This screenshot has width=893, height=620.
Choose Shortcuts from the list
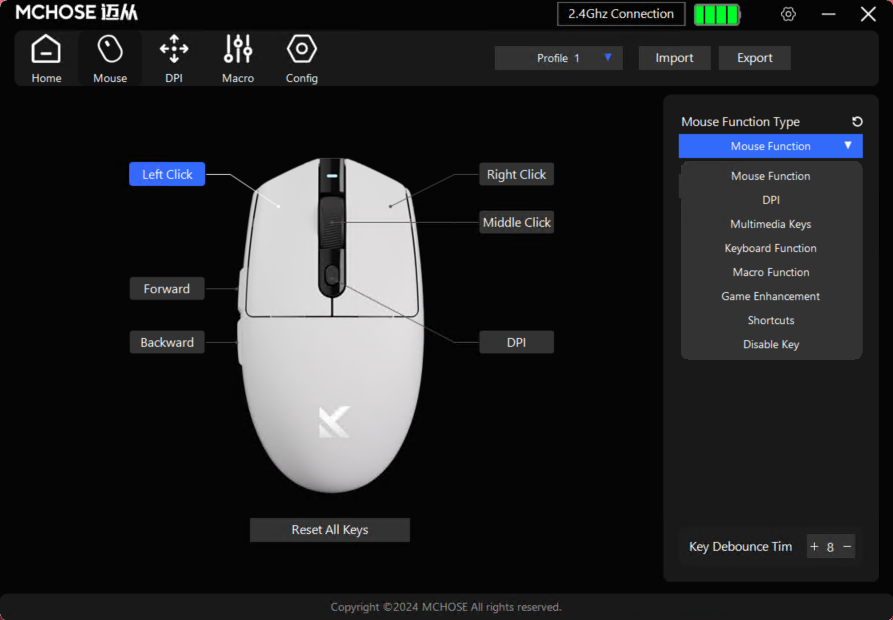[x=771, y=320]
